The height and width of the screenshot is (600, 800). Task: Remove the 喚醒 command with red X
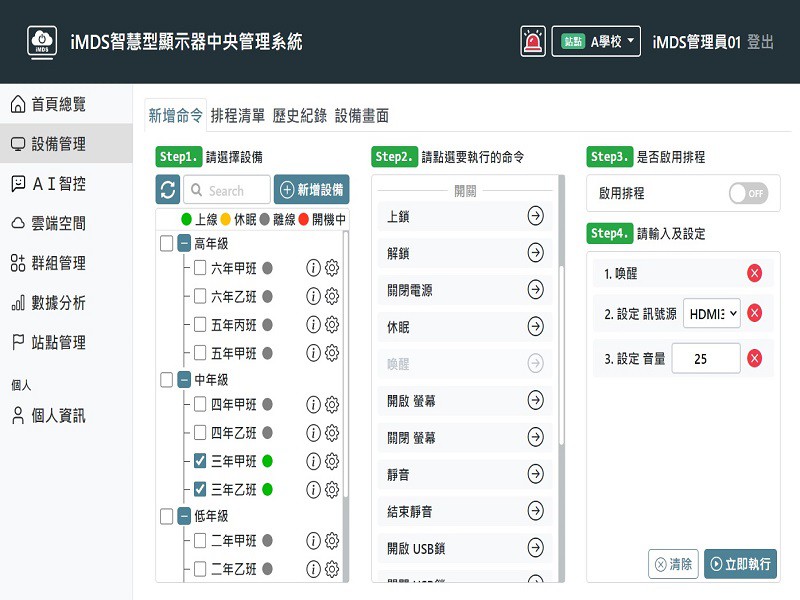click(754, 273)
